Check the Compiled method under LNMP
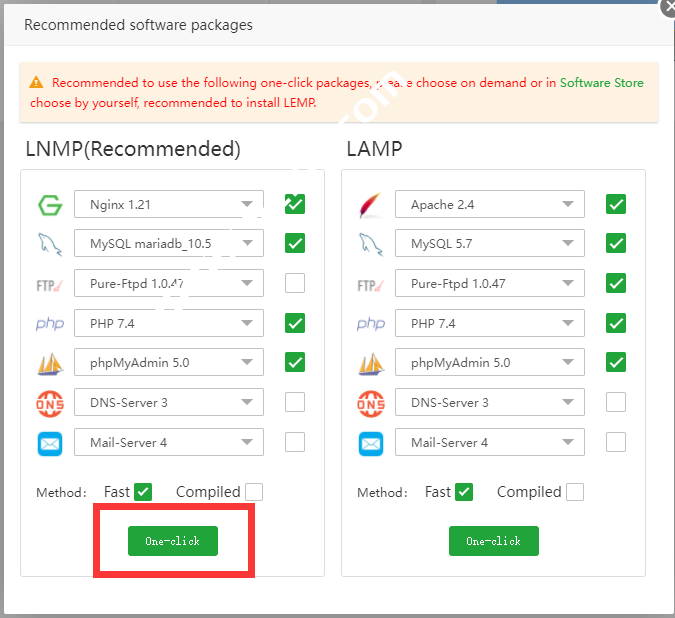Viewport: 675px width, 618px height. (x=254, y=492)
